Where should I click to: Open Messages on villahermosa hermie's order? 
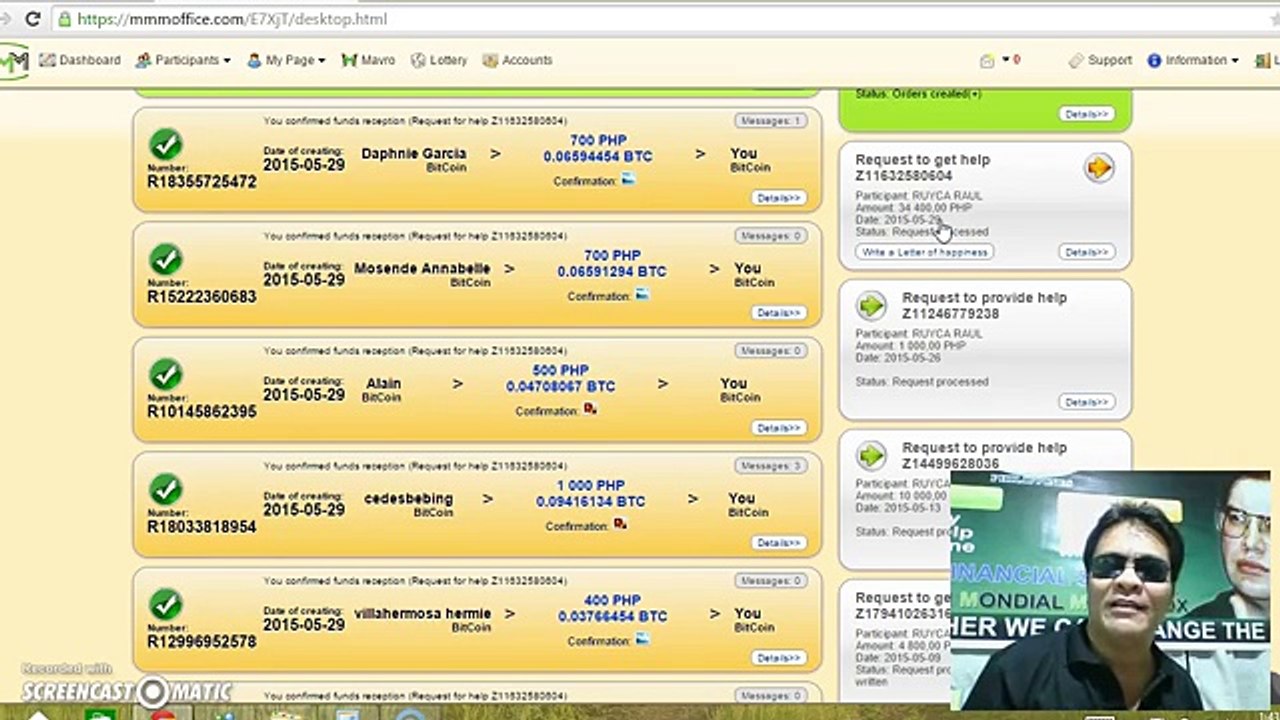pos(770,581)
